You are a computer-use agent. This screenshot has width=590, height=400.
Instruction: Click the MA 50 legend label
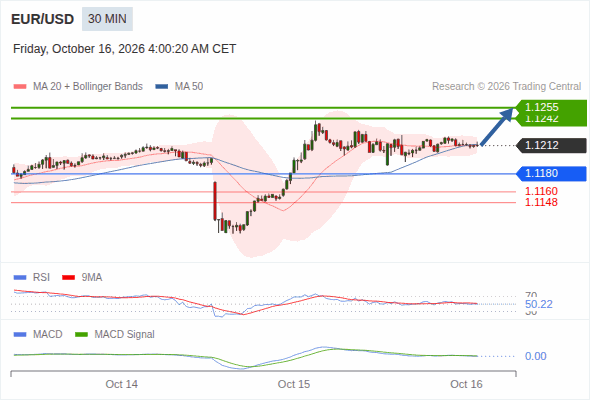[189, 87]
